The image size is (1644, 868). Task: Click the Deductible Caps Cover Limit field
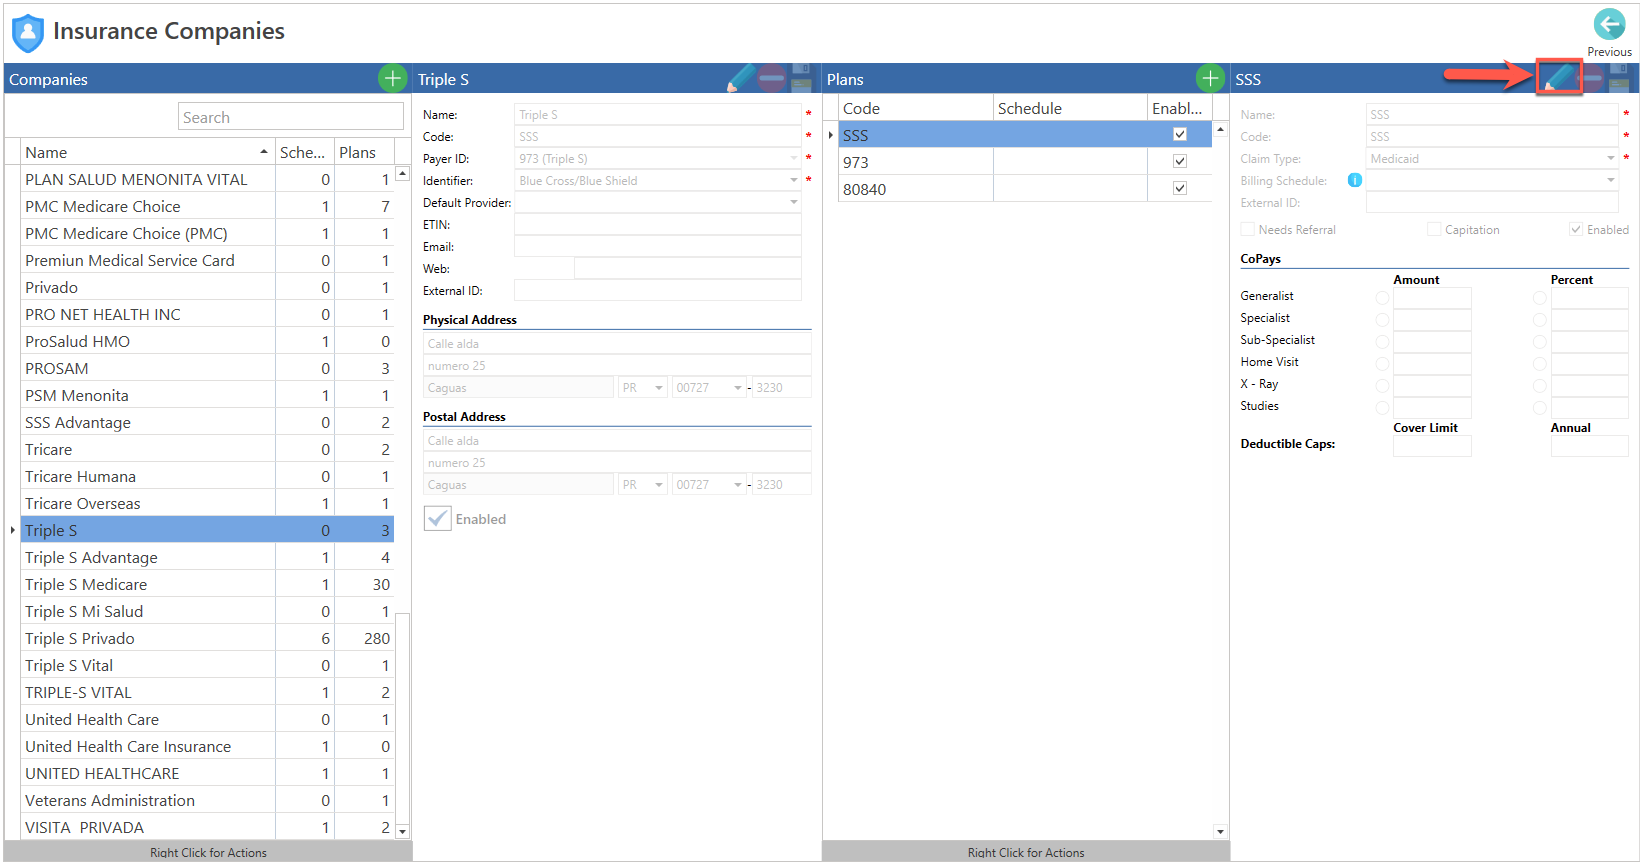tap(1432, 446)
